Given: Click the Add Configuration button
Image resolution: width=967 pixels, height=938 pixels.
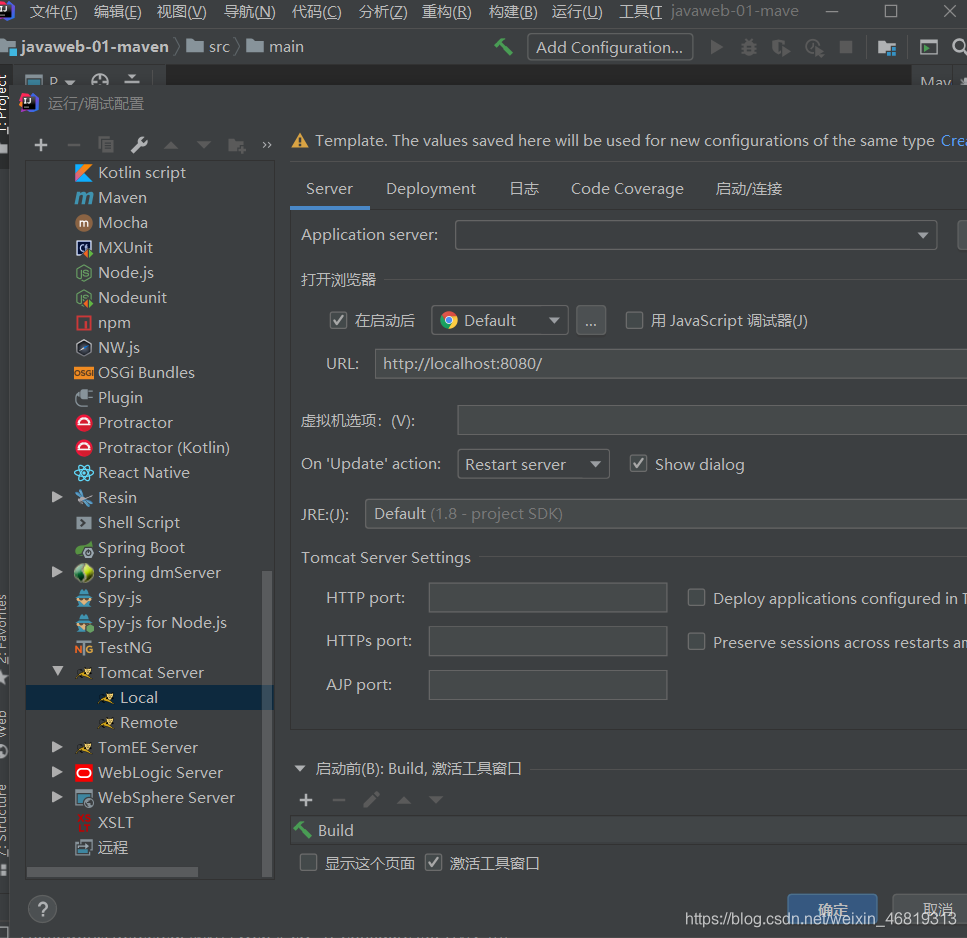Looking at the screenshot, I should pyautogui.click(x=609, y=47).
